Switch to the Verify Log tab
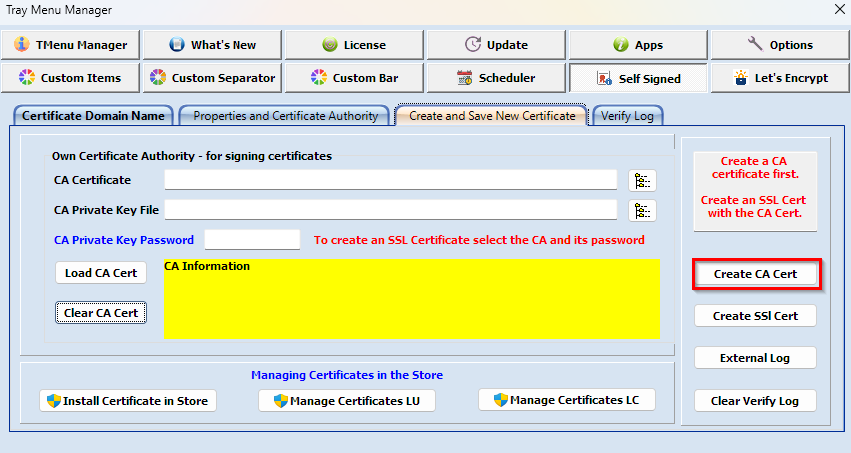851x453 pixels. 627,116
